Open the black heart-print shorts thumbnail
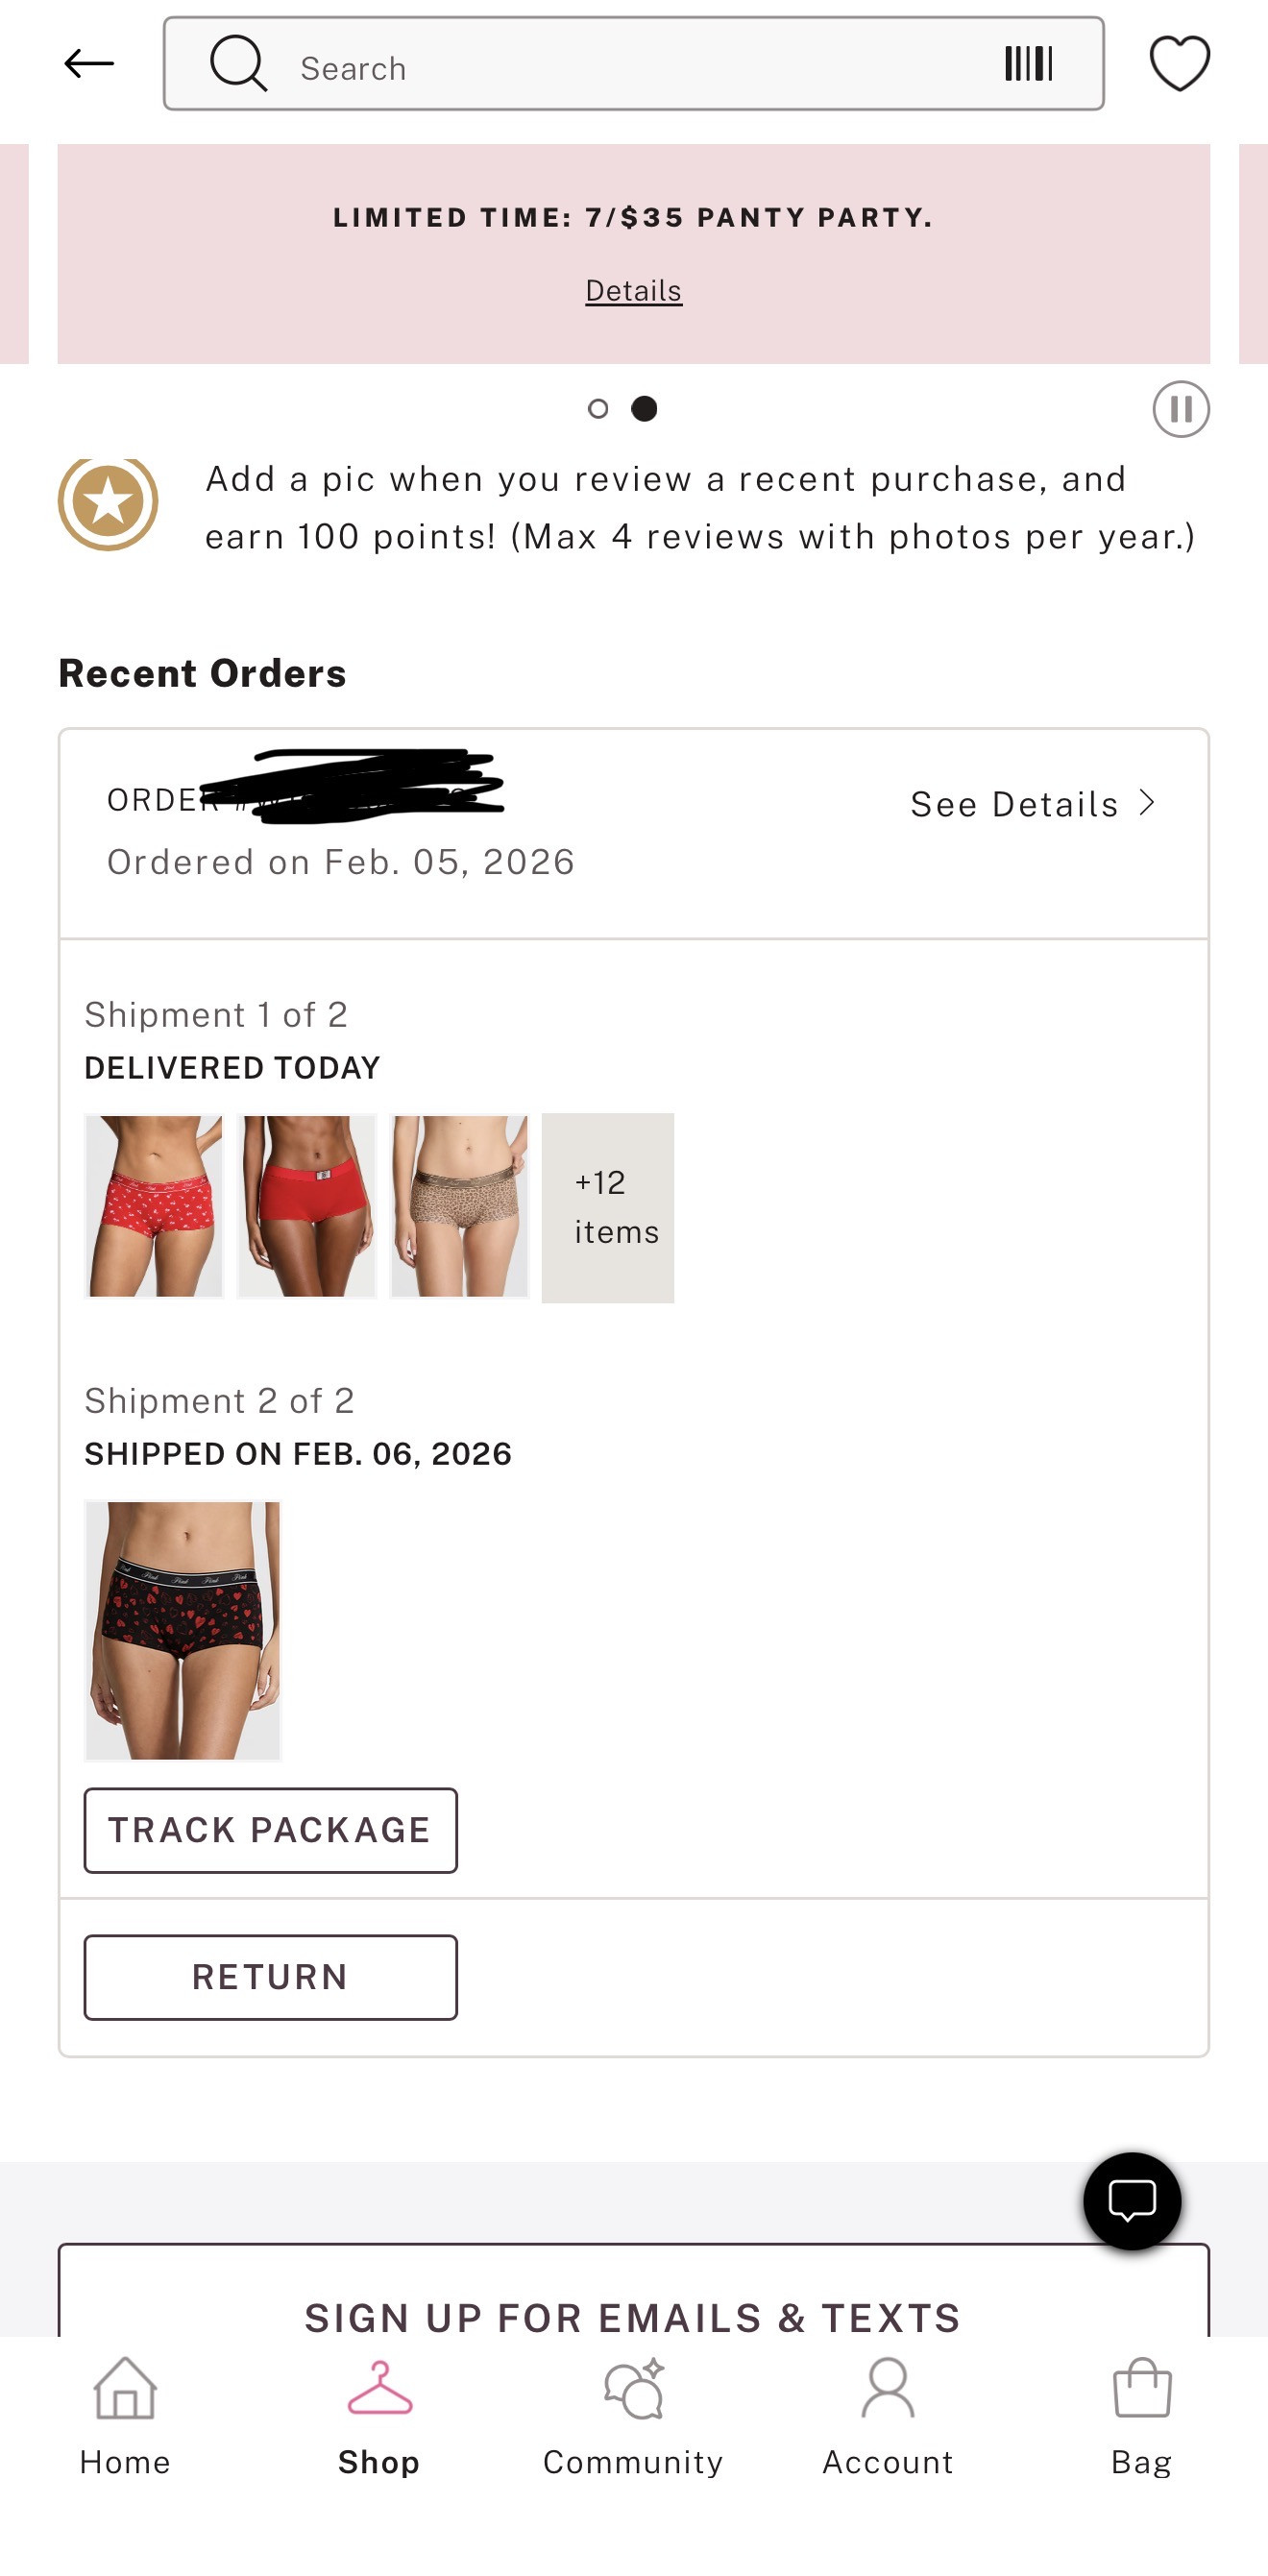 (x=183, y=1630)
